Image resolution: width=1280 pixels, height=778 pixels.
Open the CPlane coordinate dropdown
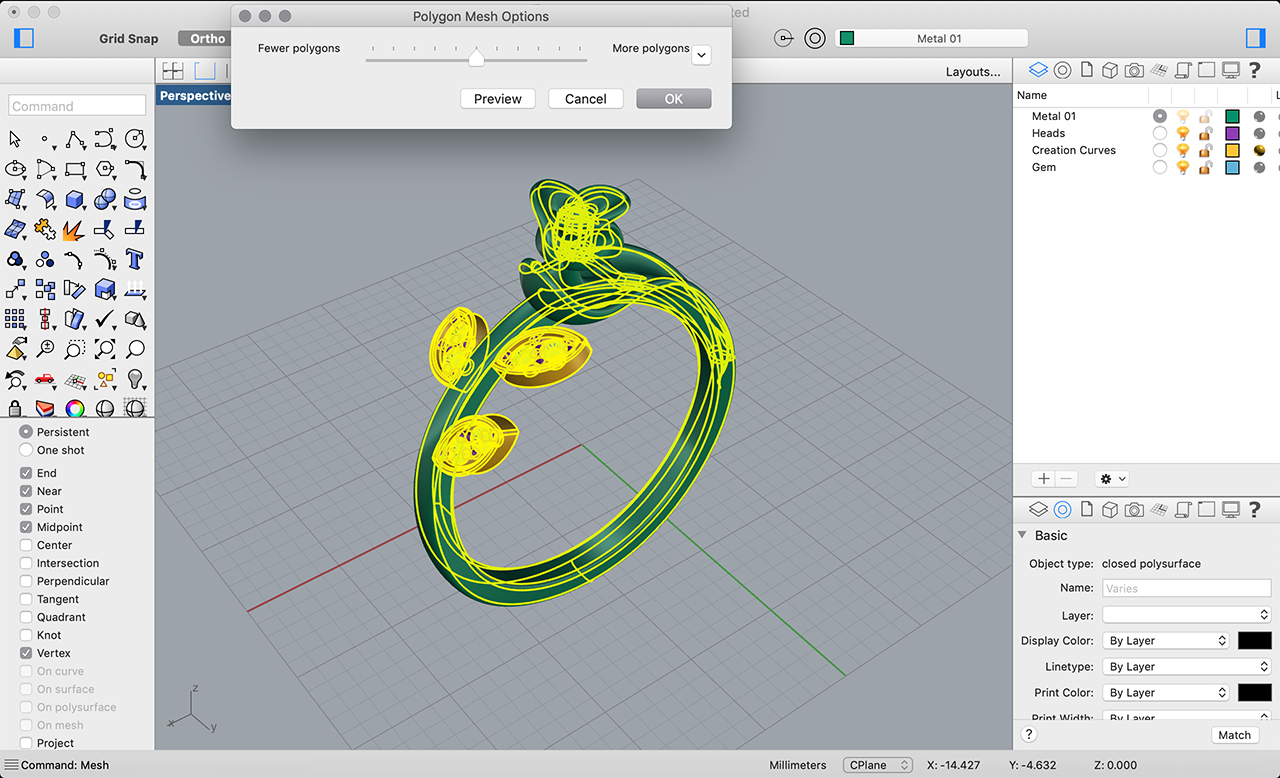click(878, 765)
